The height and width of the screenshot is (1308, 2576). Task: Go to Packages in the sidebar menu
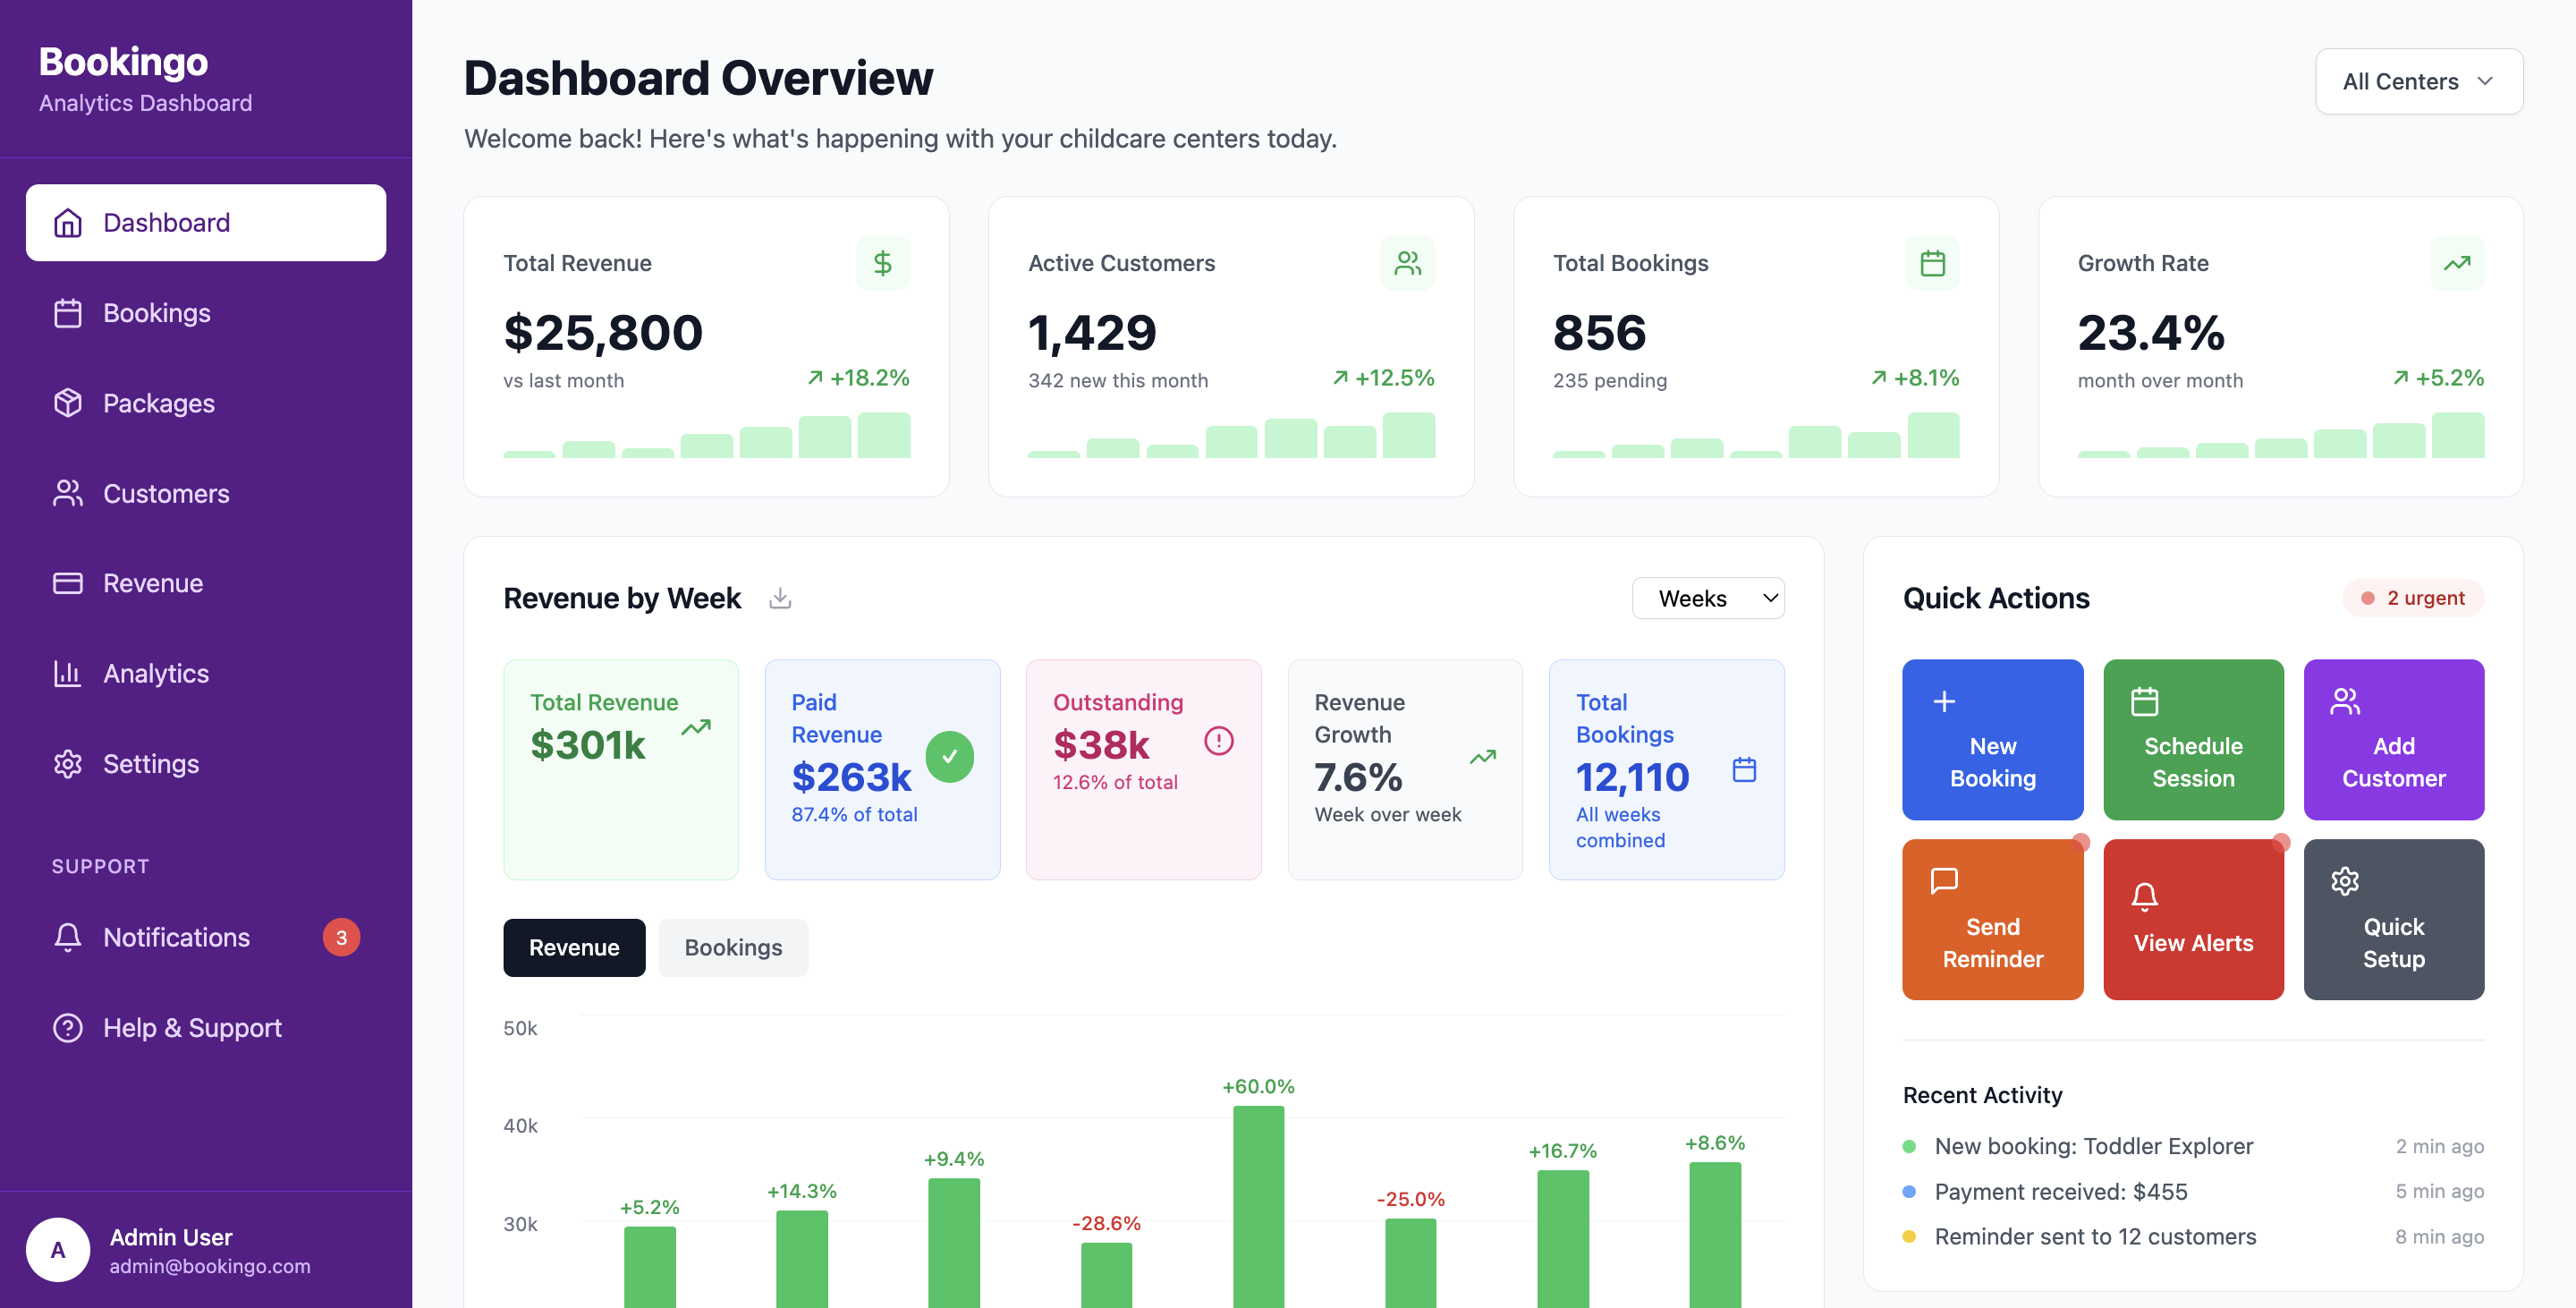click(158, 403)
